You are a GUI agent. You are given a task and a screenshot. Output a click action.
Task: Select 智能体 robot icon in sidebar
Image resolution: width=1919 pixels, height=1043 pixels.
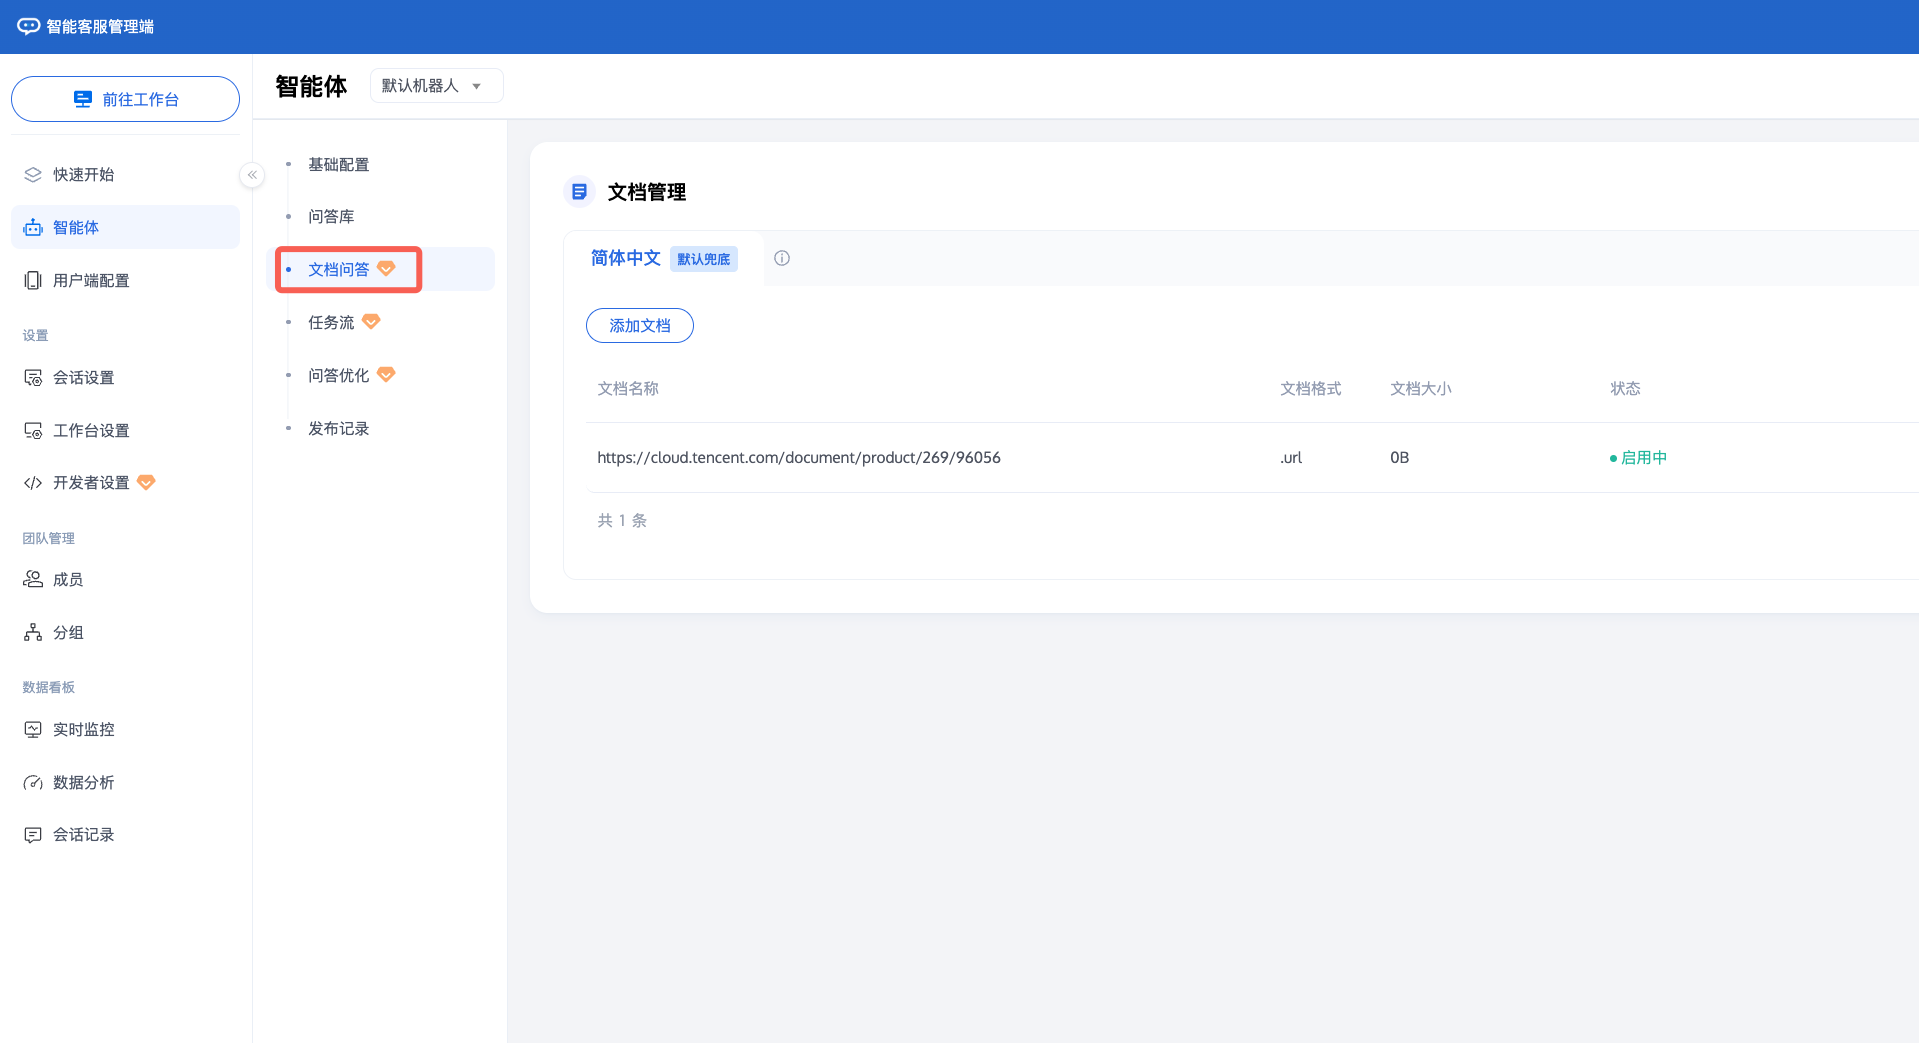[x=33, y=228]
